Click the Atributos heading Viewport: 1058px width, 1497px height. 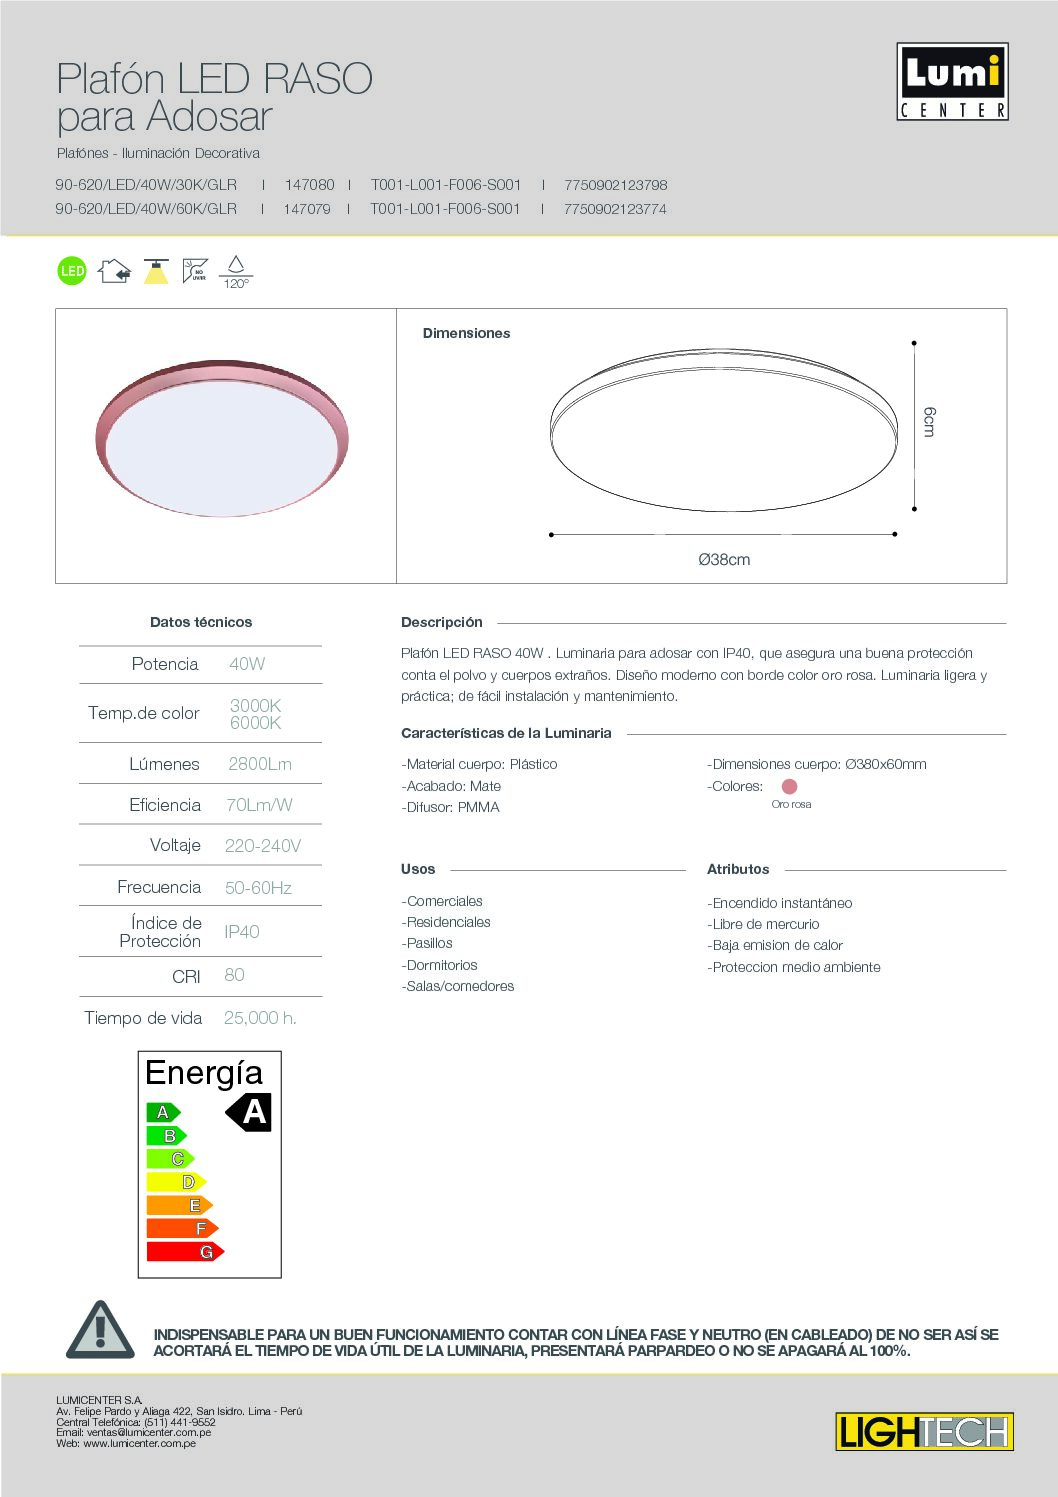point(738,869)
